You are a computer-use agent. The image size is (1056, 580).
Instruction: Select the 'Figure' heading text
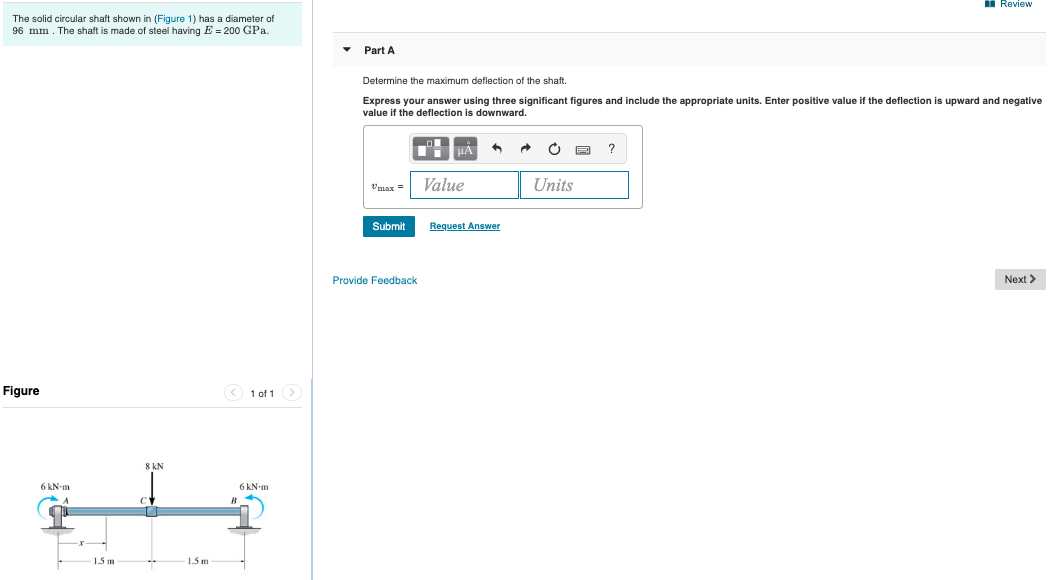pyautogui.click(x=21, y=391)
